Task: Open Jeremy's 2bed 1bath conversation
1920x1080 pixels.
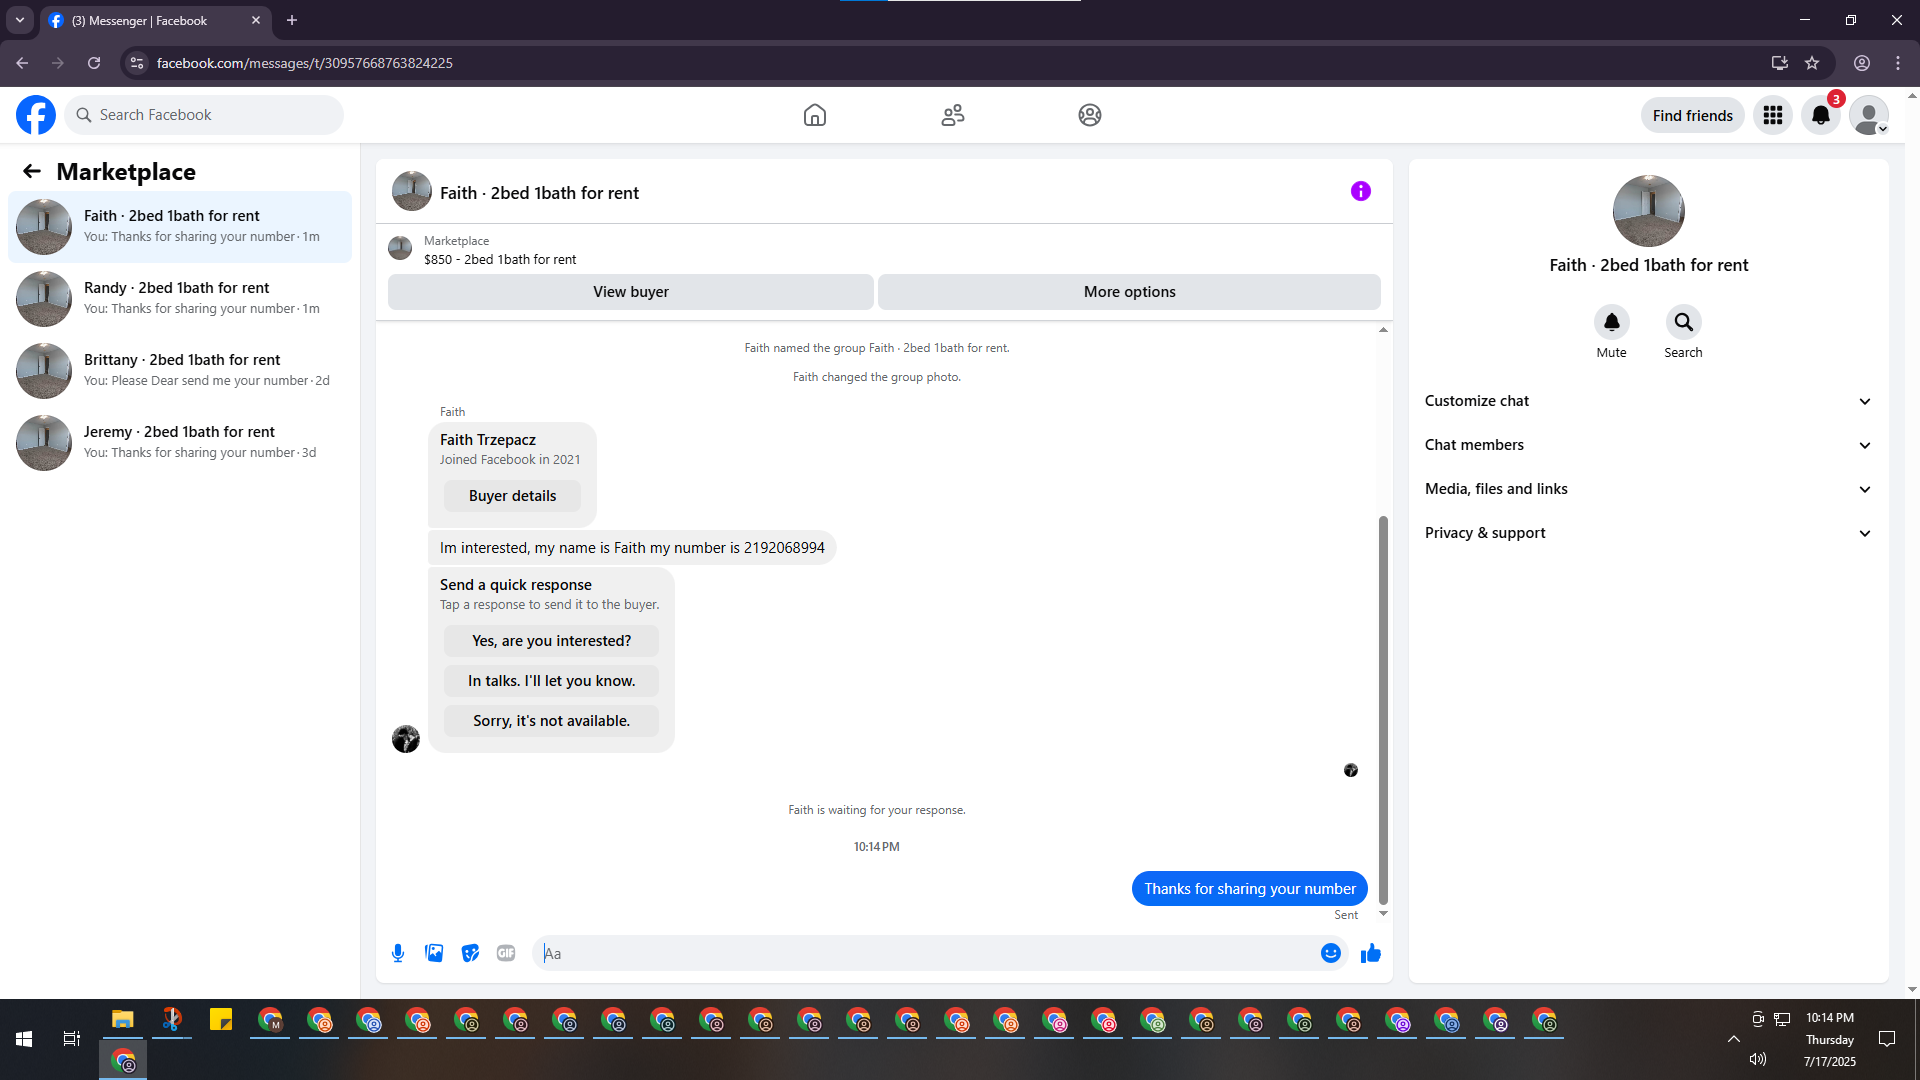Action: click(180, 443)
